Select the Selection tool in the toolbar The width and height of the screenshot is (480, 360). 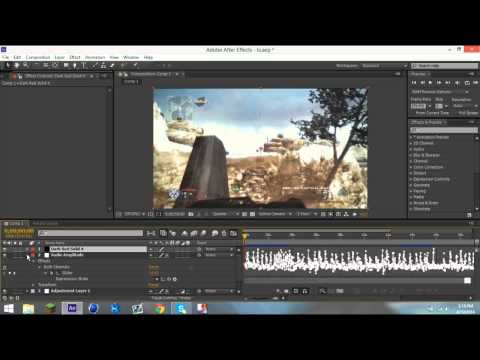tap(8, 65)
